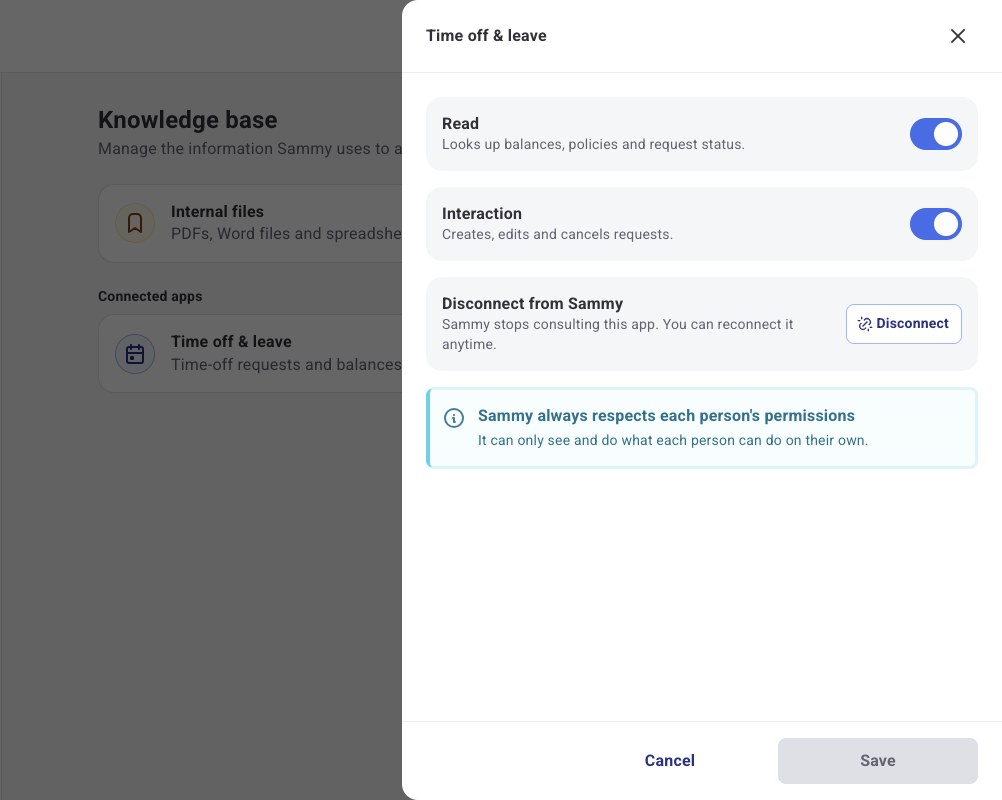
Task: Click 'Looks up balances, policies and request status.'
Action: click(x=593, y=144)
